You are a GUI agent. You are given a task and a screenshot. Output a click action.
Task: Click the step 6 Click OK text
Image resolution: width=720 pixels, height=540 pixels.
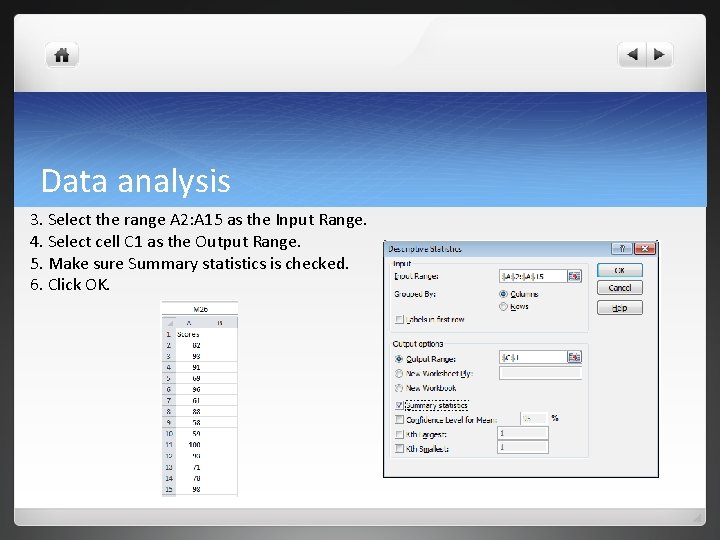click(x=70, y=285)
